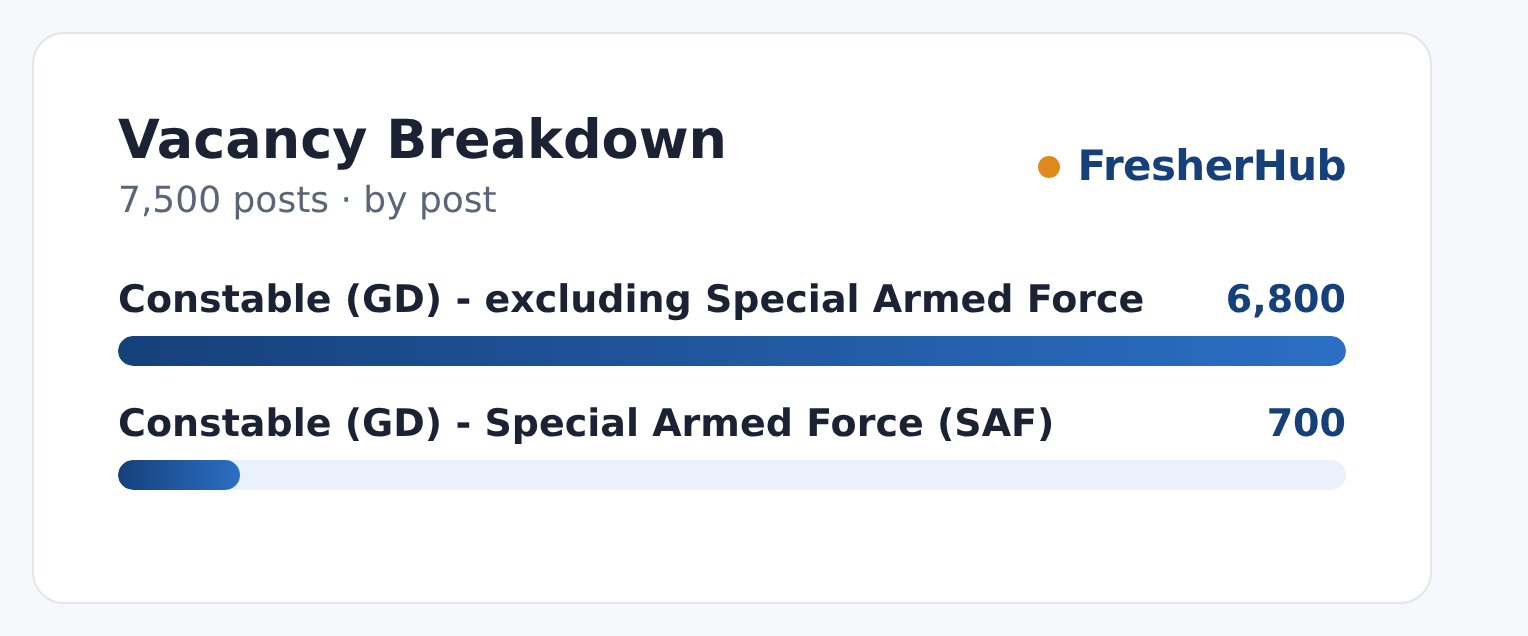Select the Vacancy Breakdown heading
This screenshot has width=1528, height=636.
[x=422, y=140]
